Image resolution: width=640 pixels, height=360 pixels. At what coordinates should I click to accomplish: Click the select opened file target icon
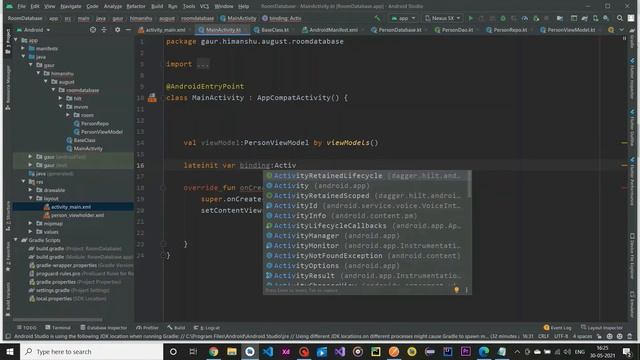coord(93,30)
